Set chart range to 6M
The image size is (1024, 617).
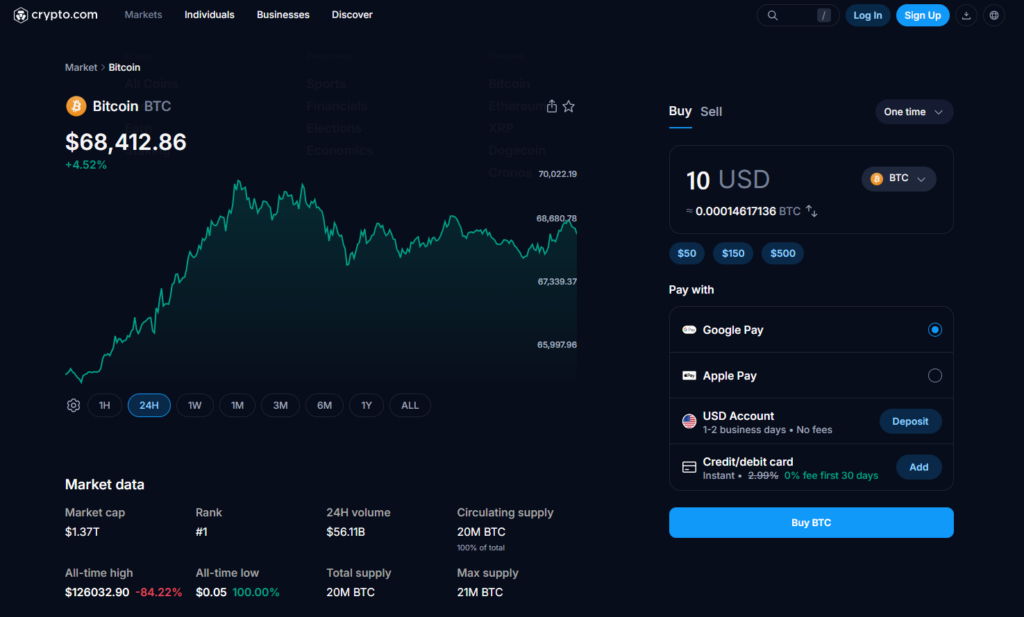[x=325, y=405]
